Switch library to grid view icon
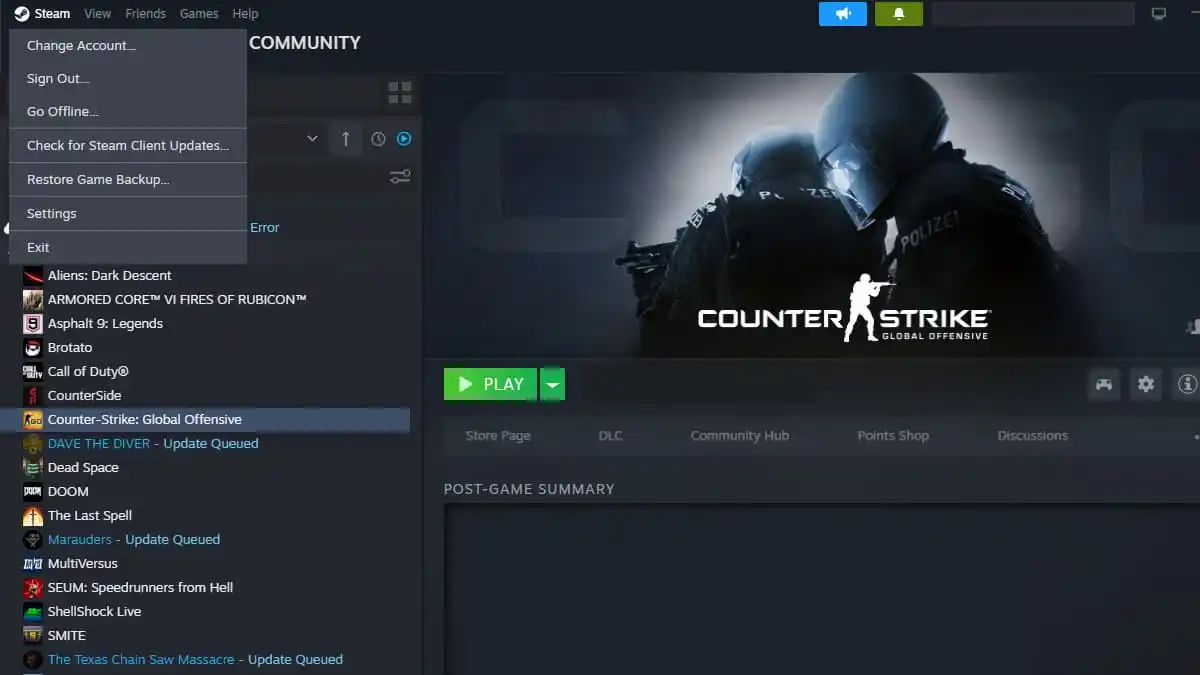Screen dimensions: 1200x675 (399, 92)
